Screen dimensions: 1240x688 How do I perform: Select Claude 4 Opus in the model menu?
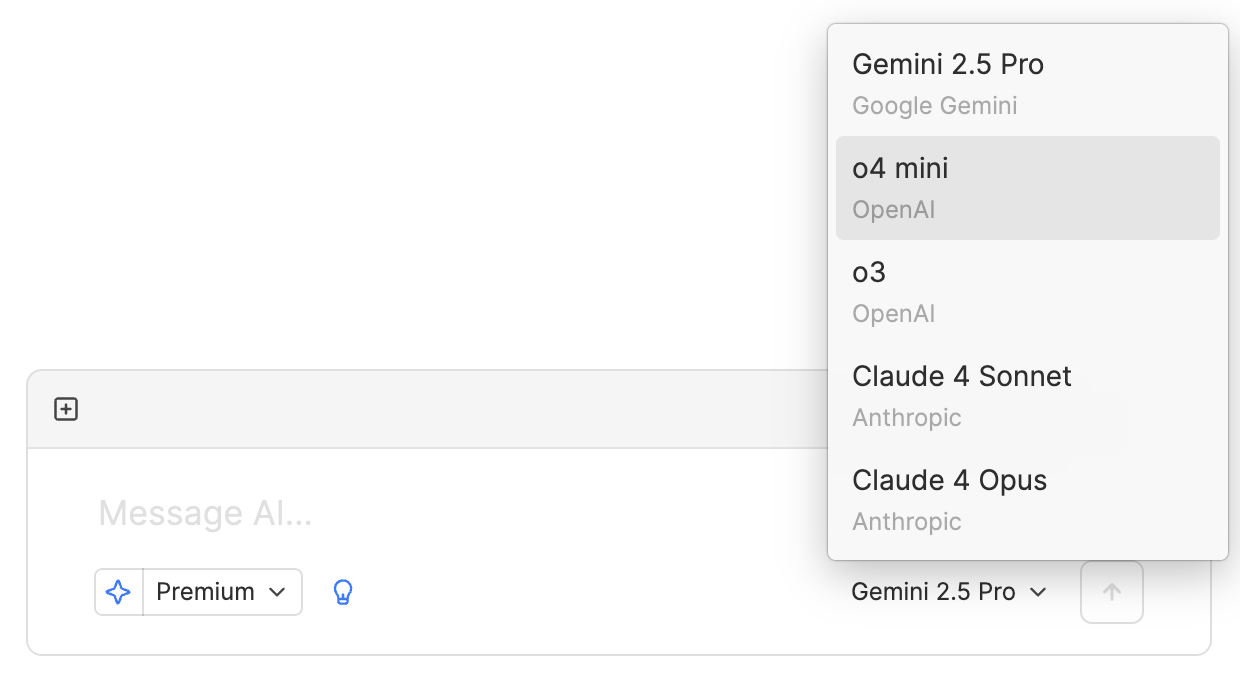point(1028,500)
